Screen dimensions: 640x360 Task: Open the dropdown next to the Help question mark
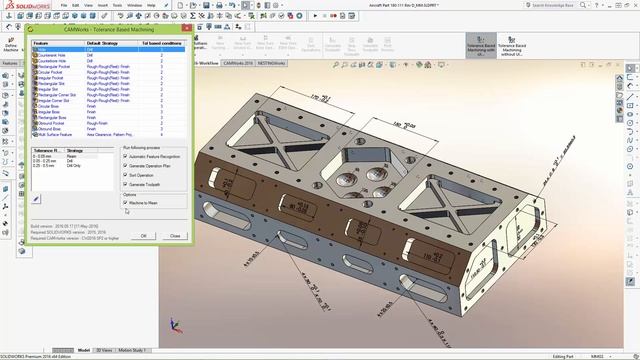point(602,5)
